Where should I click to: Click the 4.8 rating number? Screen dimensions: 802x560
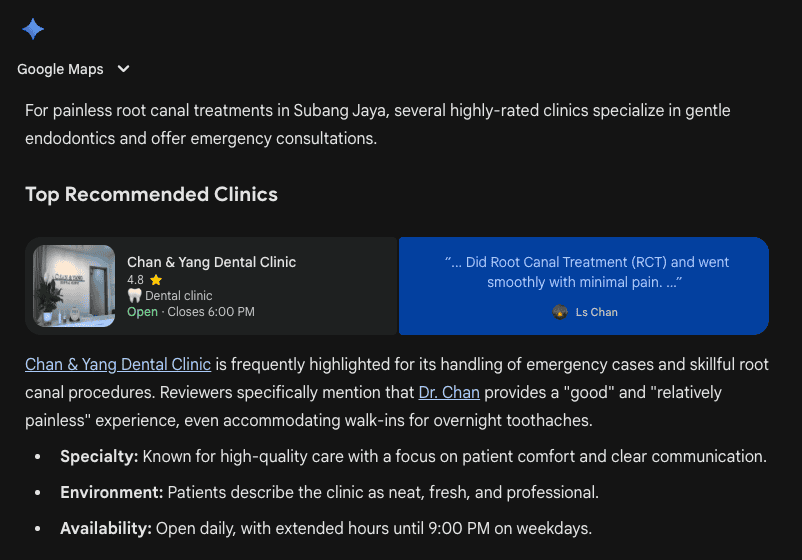[135, 280]
